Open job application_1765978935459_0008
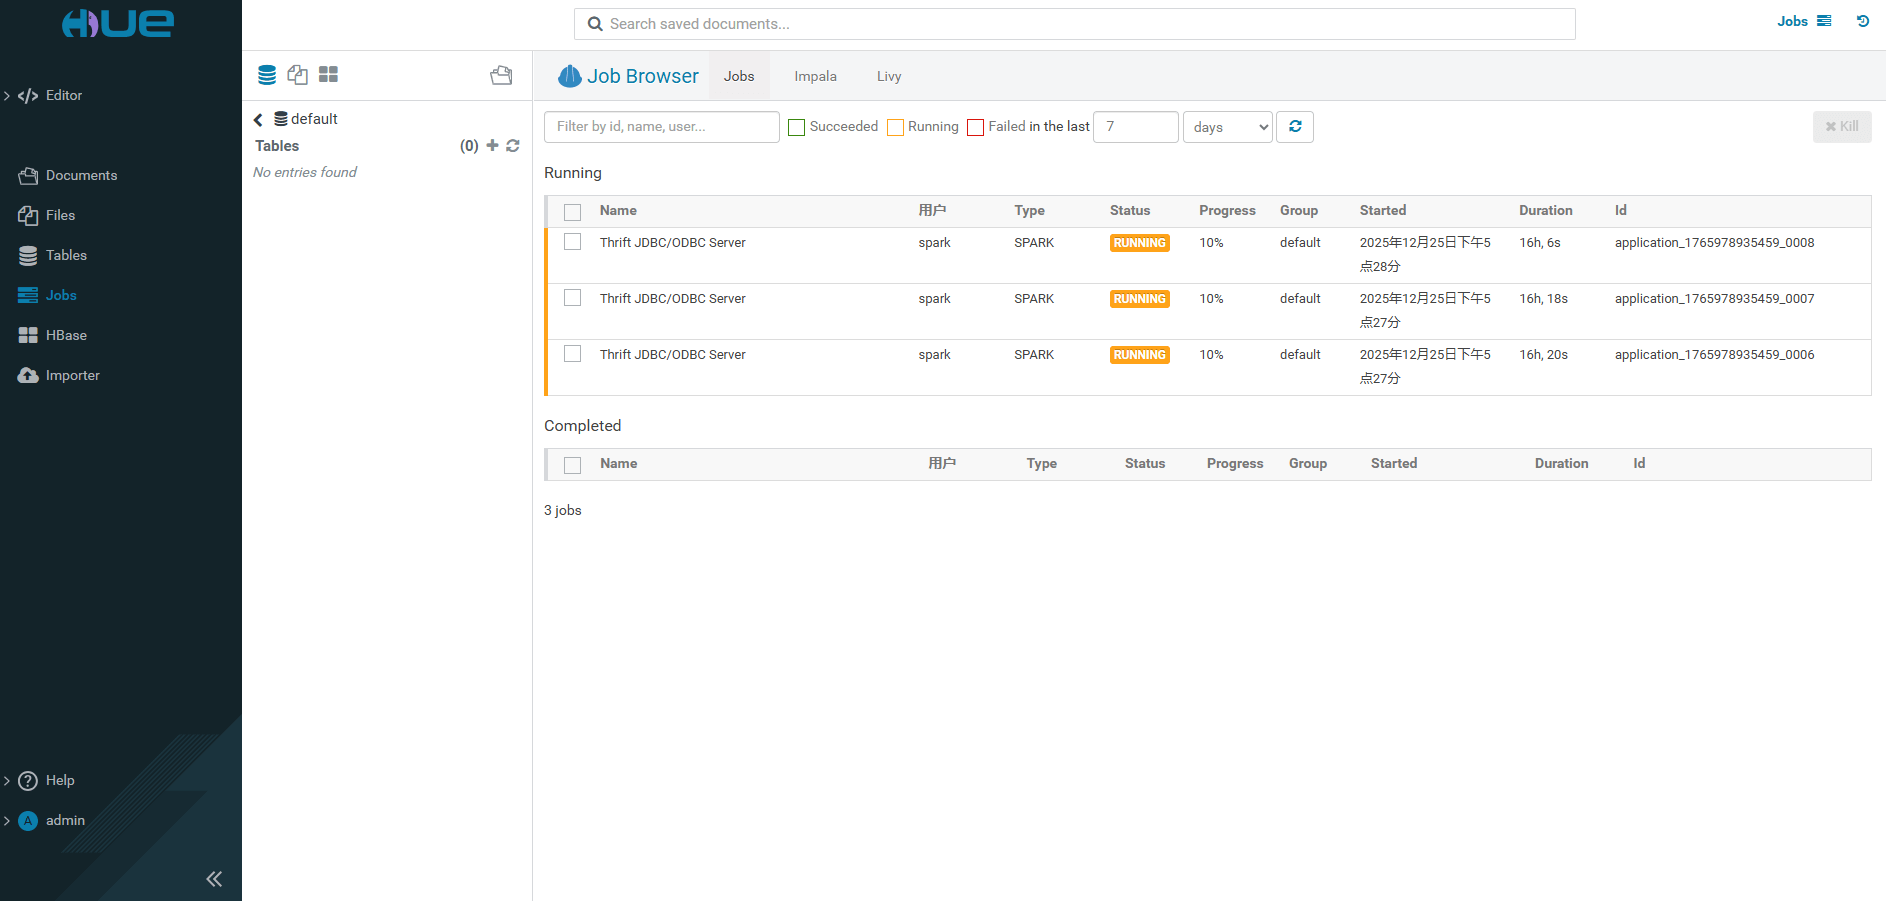The width and height of the screenshot is (1886, 901). point(1713,243)
